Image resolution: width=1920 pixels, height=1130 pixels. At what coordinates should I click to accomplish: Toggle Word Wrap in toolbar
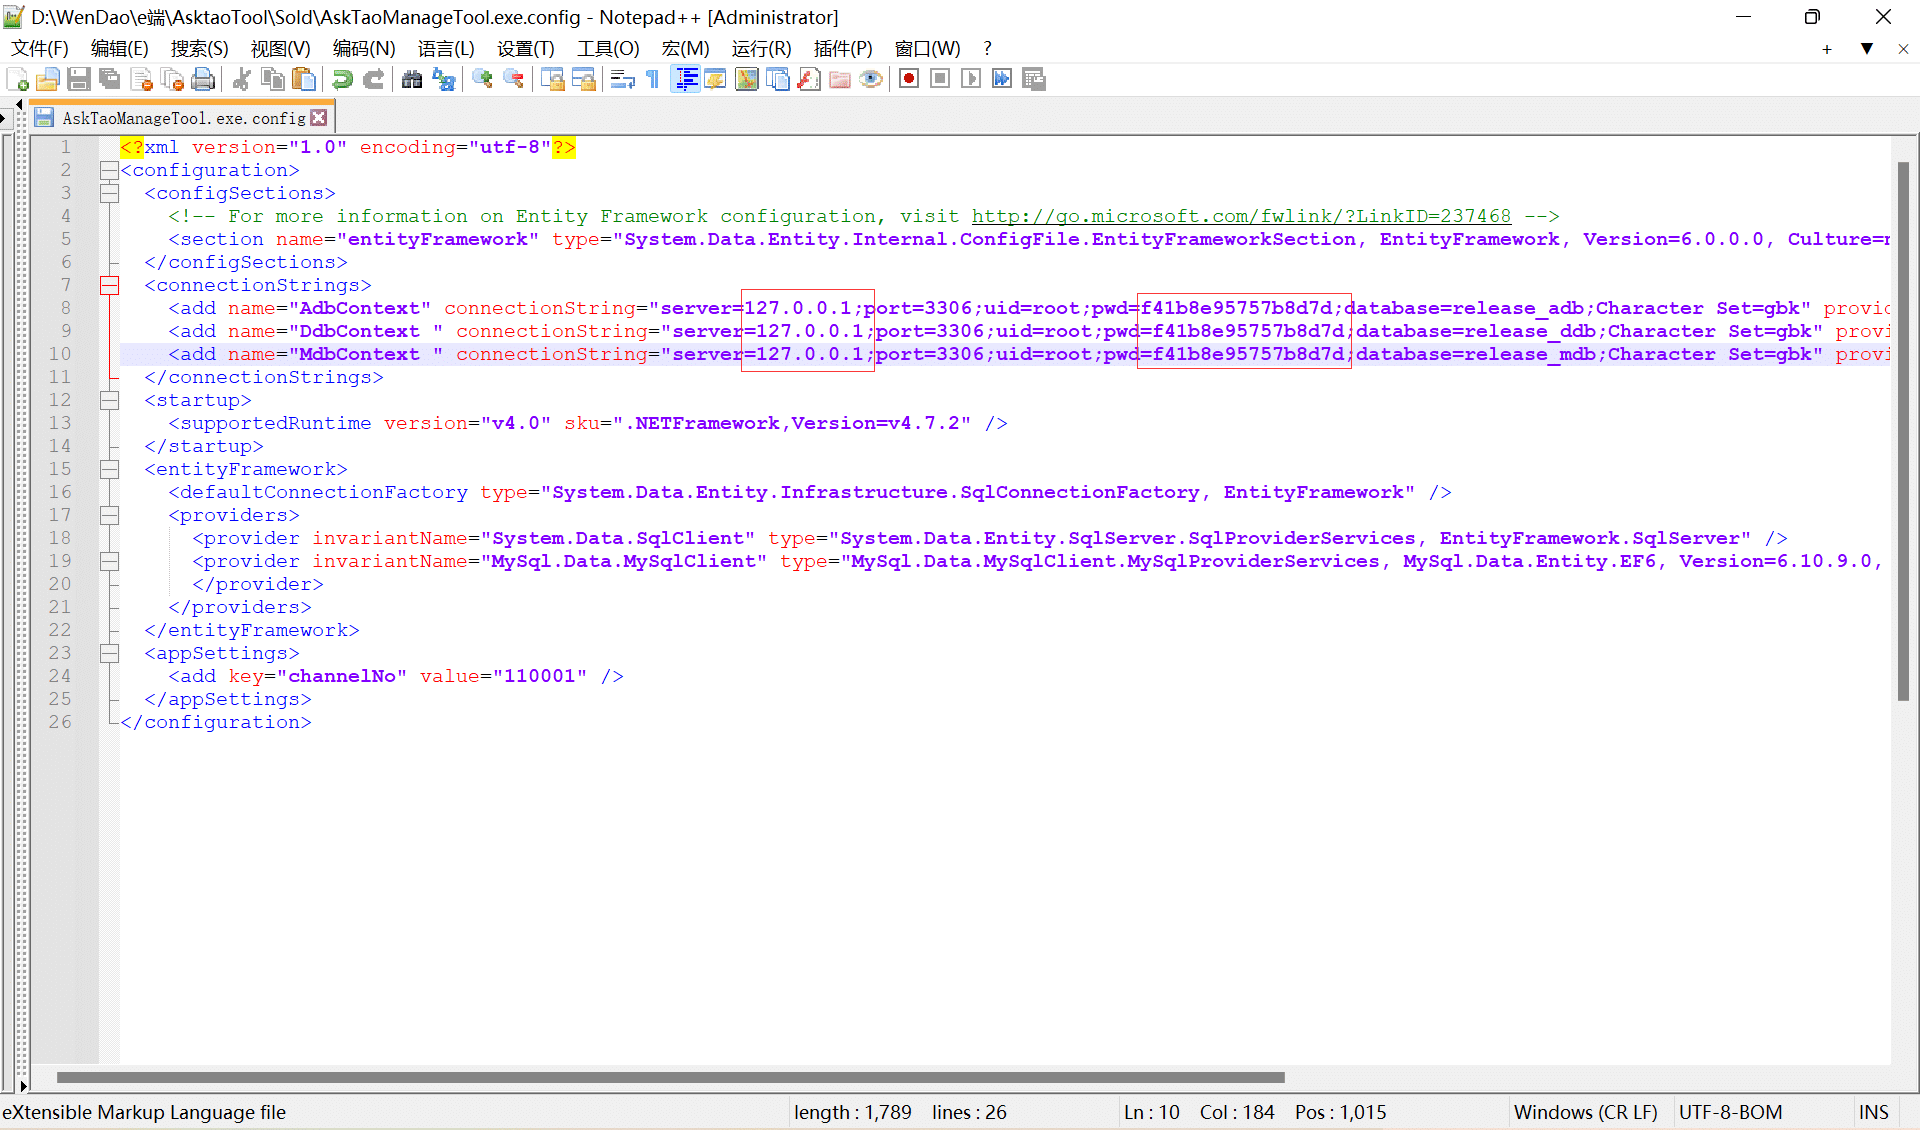click(x=622, y=79)
